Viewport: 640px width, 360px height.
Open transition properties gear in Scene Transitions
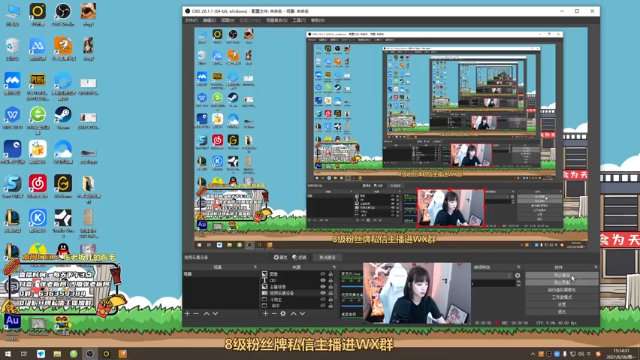tap(518, 276)
